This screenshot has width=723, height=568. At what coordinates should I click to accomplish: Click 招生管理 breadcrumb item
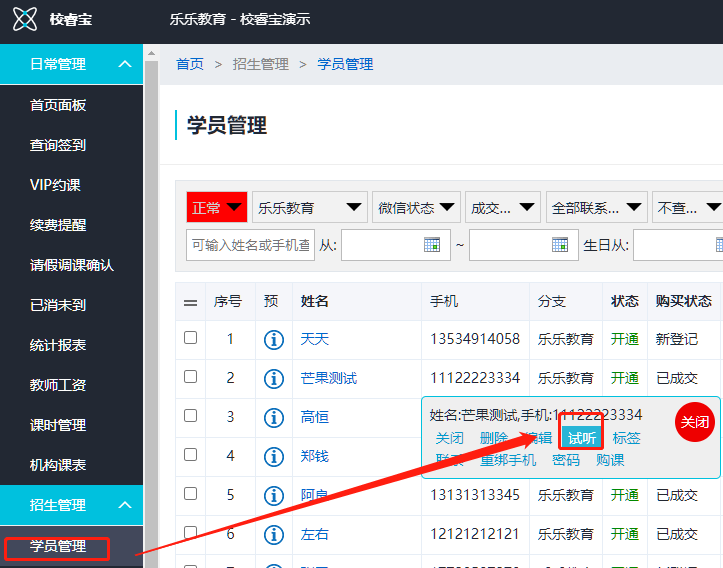click(x=261, y=64)
